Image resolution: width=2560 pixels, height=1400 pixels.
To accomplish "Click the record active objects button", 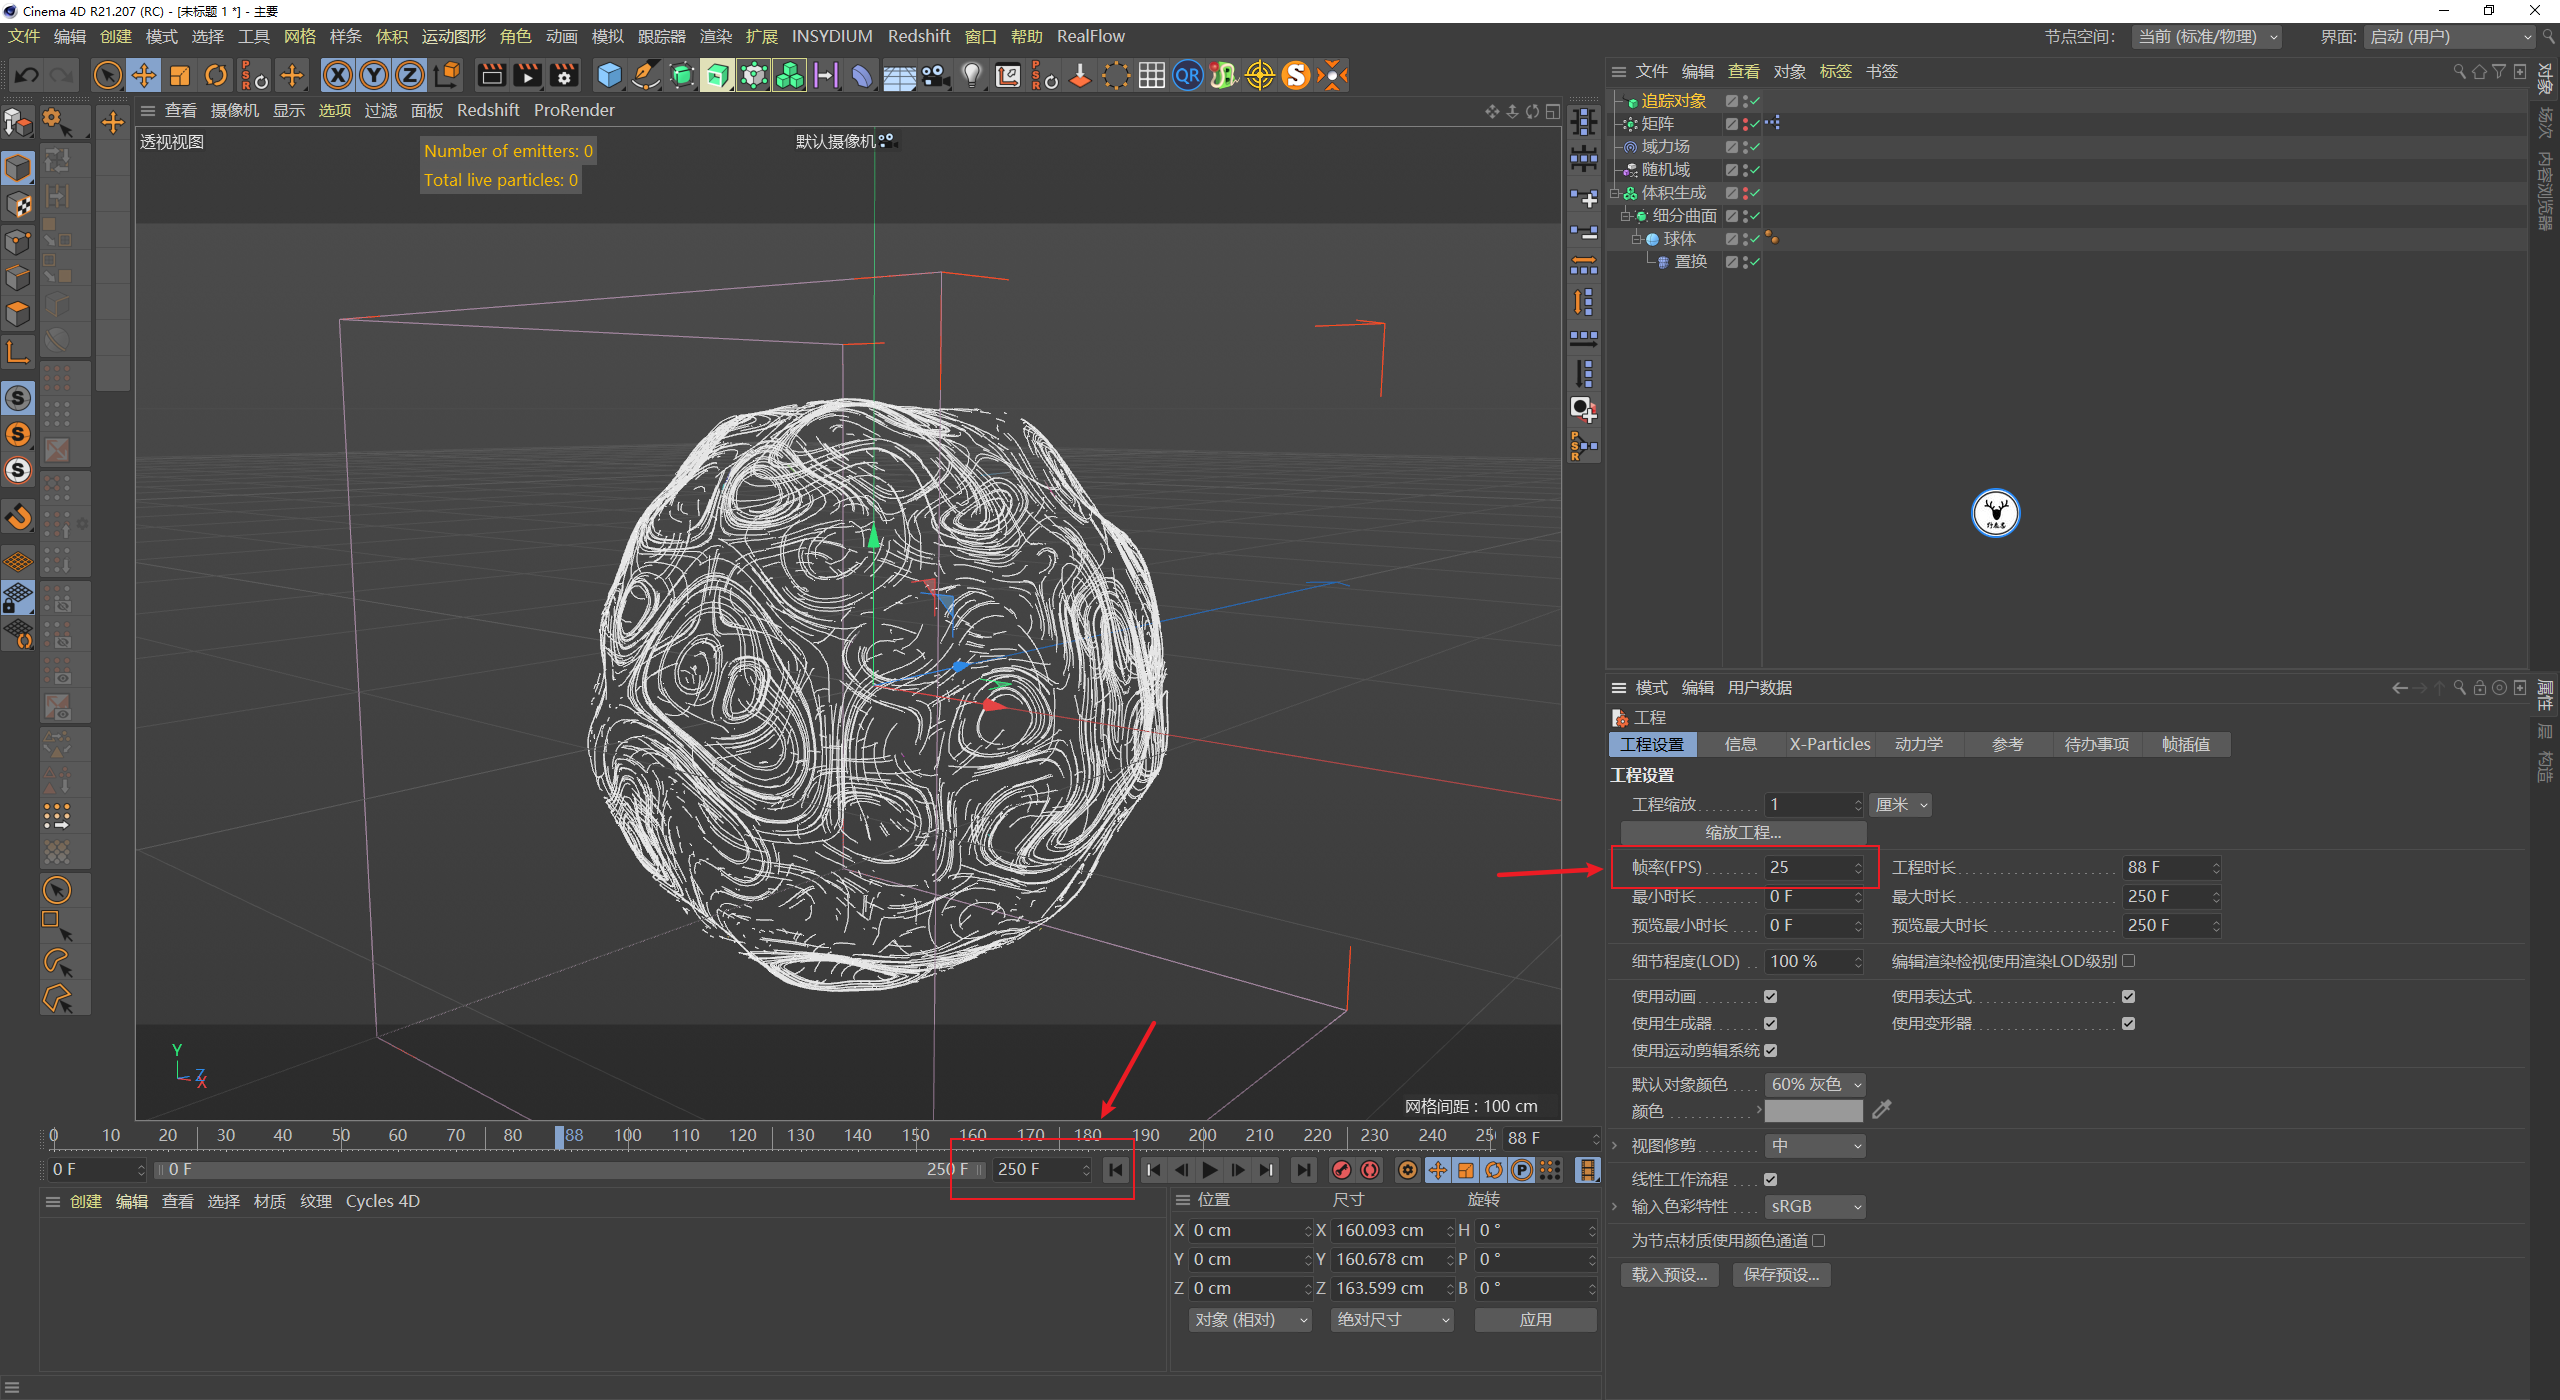I will point(1342,1170).
